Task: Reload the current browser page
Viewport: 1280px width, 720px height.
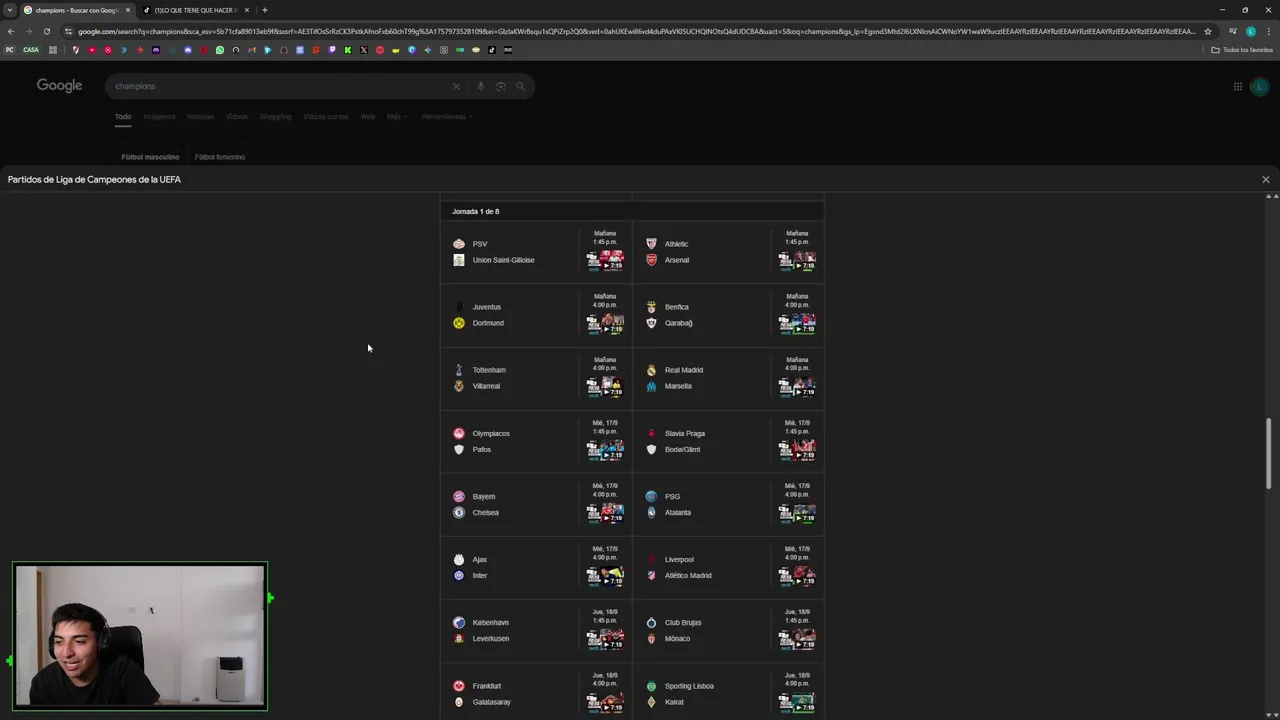Action: 46,31
